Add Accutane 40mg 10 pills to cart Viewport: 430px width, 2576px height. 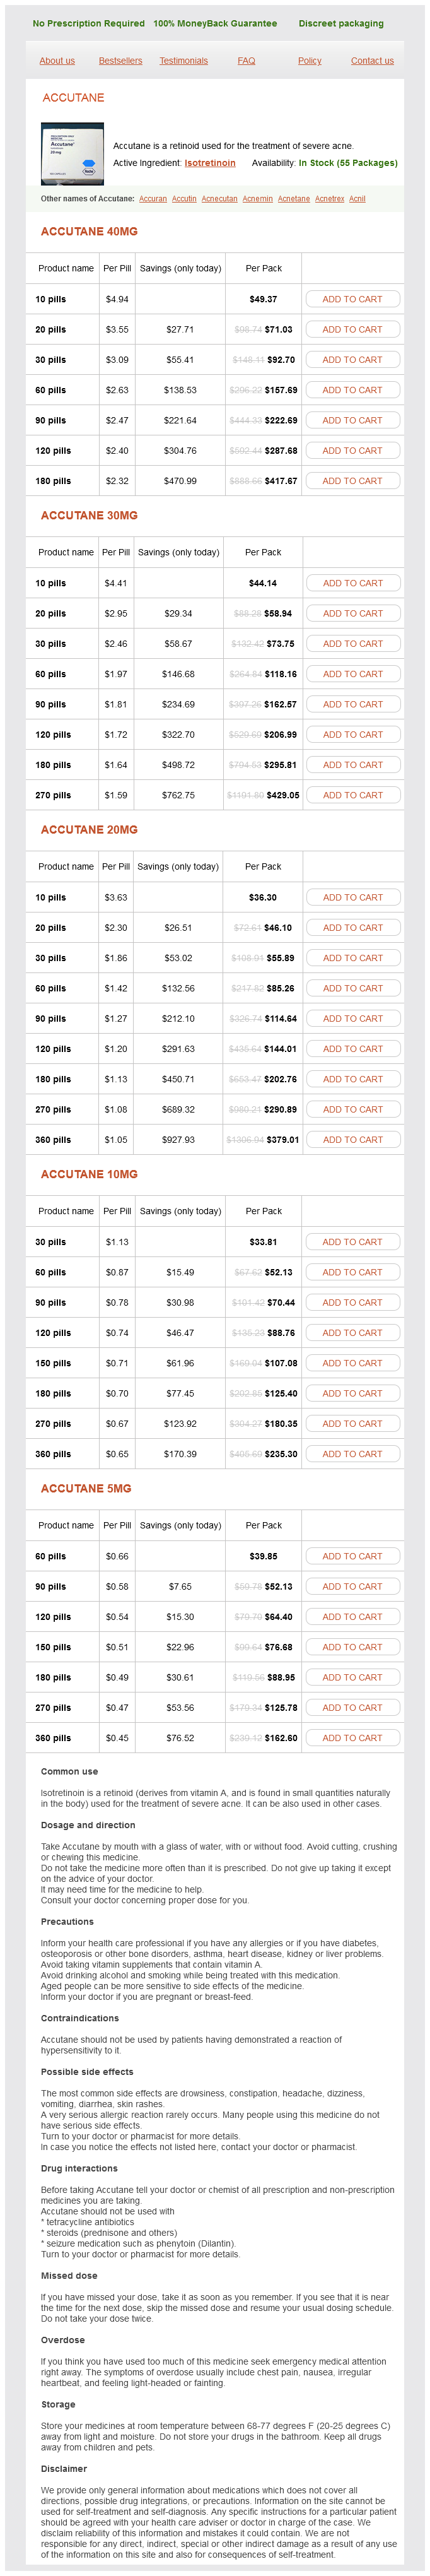tap(352, 299)
